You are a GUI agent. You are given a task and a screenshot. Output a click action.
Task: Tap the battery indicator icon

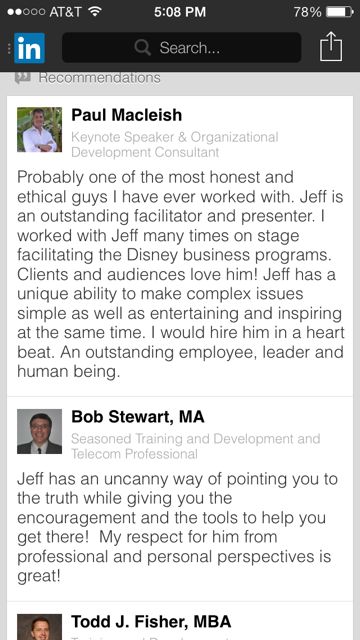[x=340, y=12]
